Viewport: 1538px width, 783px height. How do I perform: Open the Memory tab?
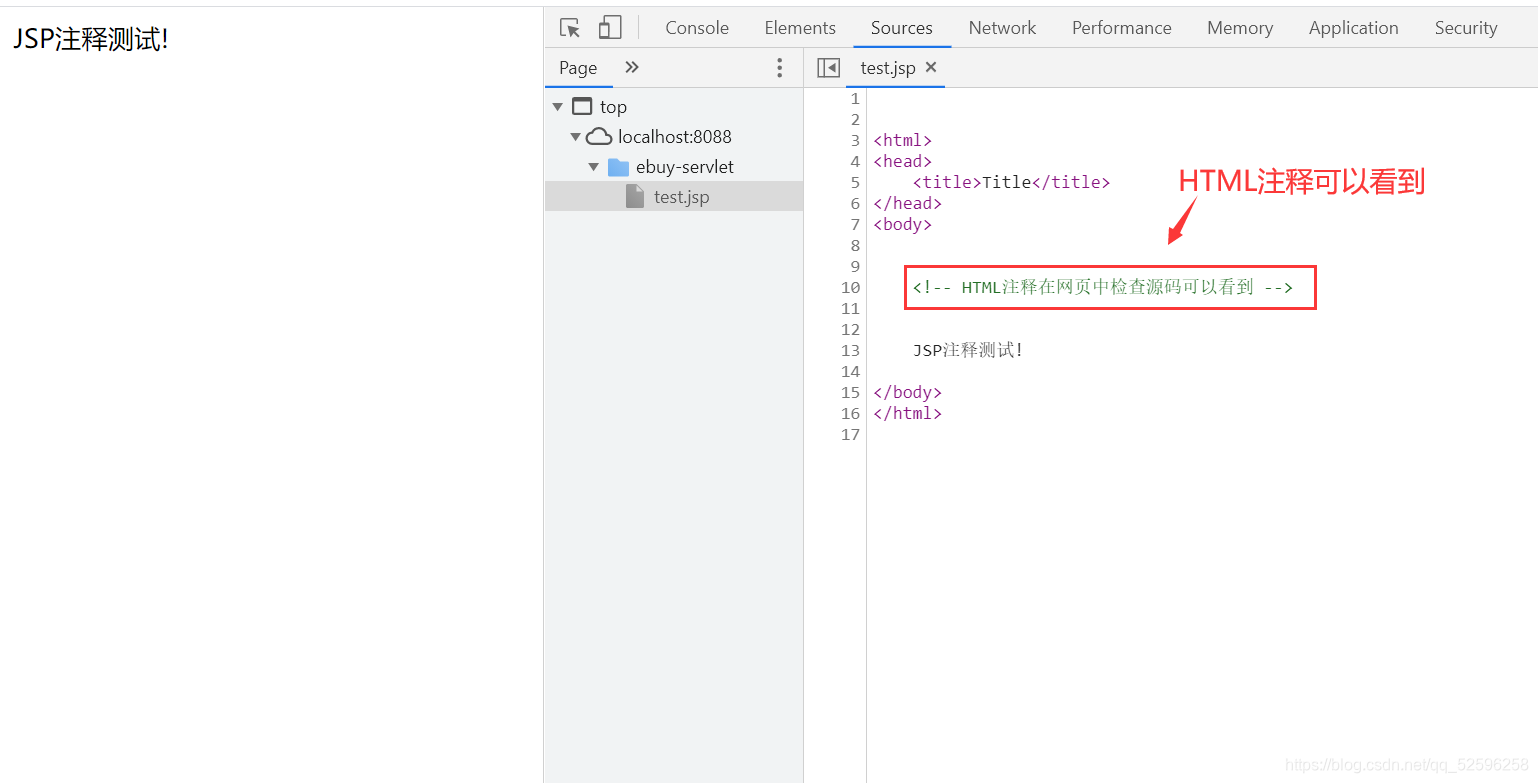(x=1240, y=28)
